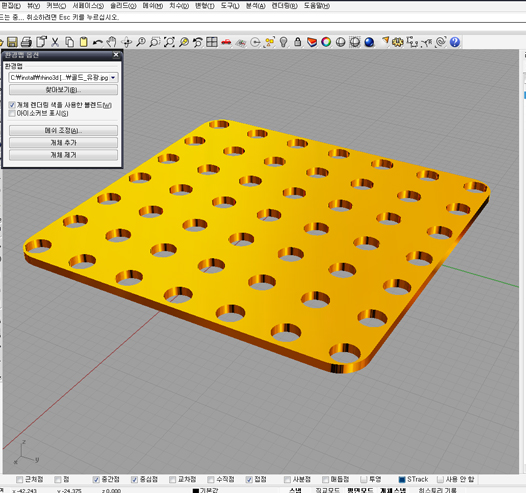
Task: Click the Zoom selected icon
Action: [183, 42]
